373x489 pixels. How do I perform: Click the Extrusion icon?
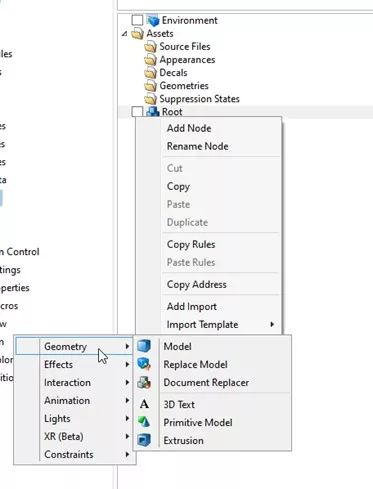tap(144, 440)
